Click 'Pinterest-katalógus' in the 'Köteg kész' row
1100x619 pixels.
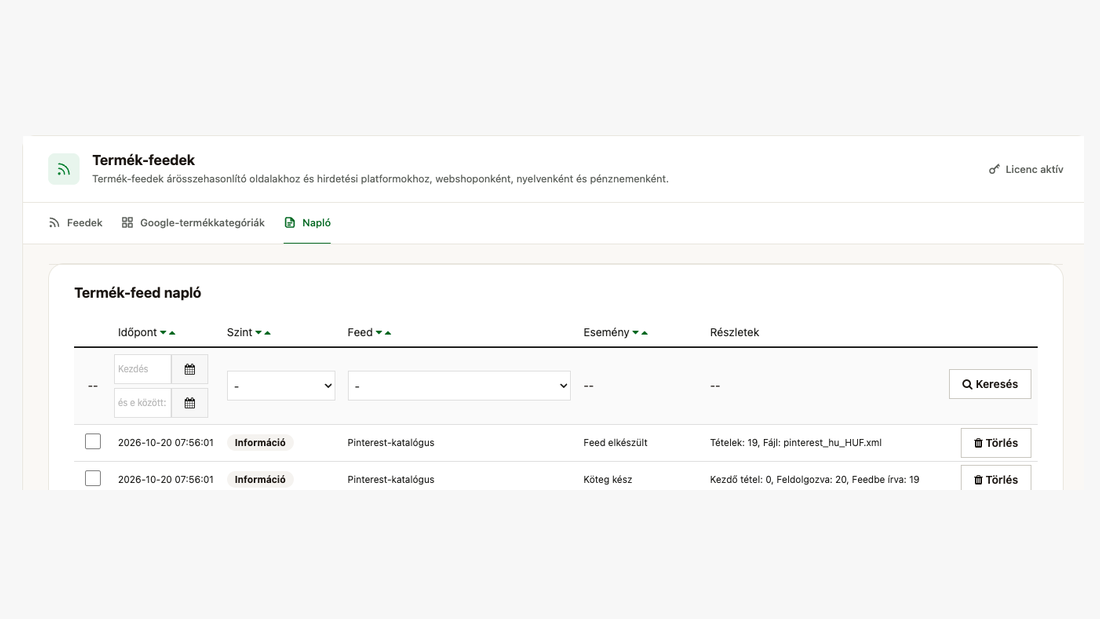click(391, 480)
